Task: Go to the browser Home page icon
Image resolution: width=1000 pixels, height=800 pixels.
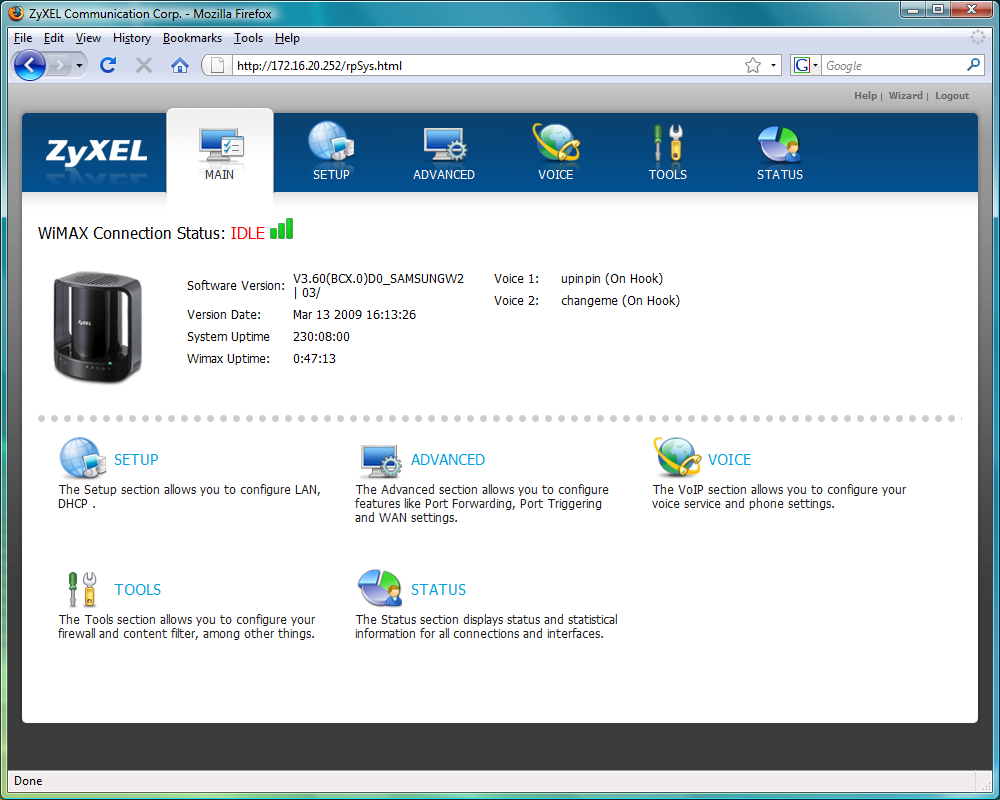Action: 180,65
